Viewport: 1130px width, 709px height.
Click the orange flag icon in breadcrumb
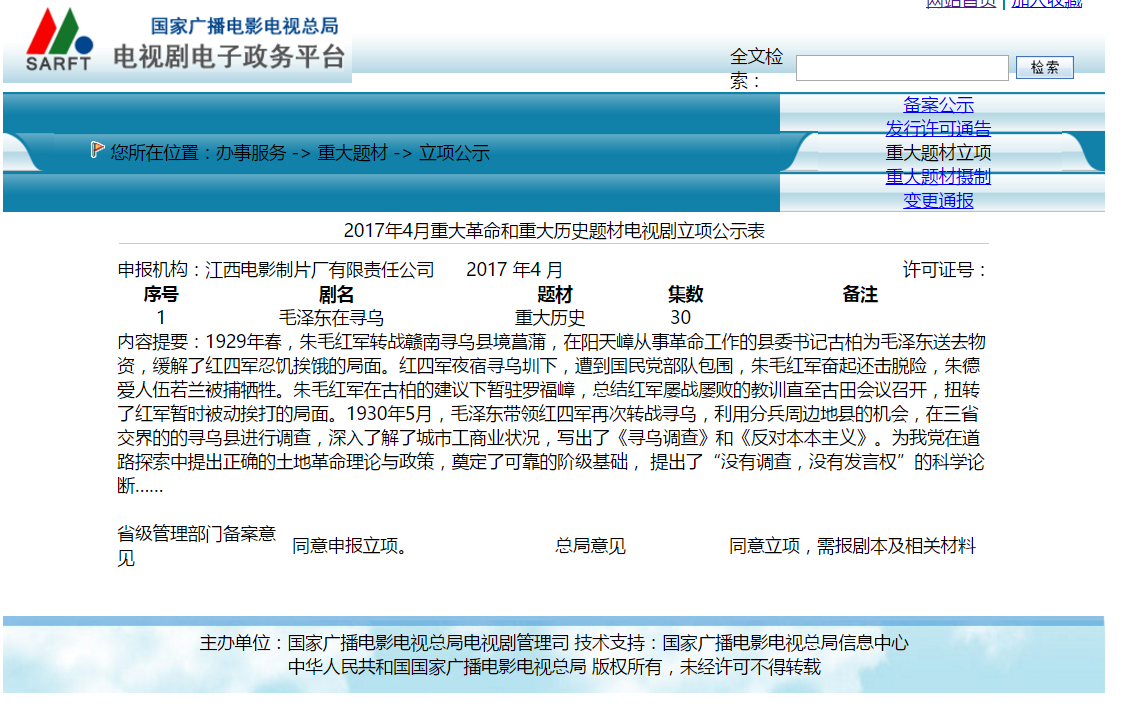pos(97,150)
